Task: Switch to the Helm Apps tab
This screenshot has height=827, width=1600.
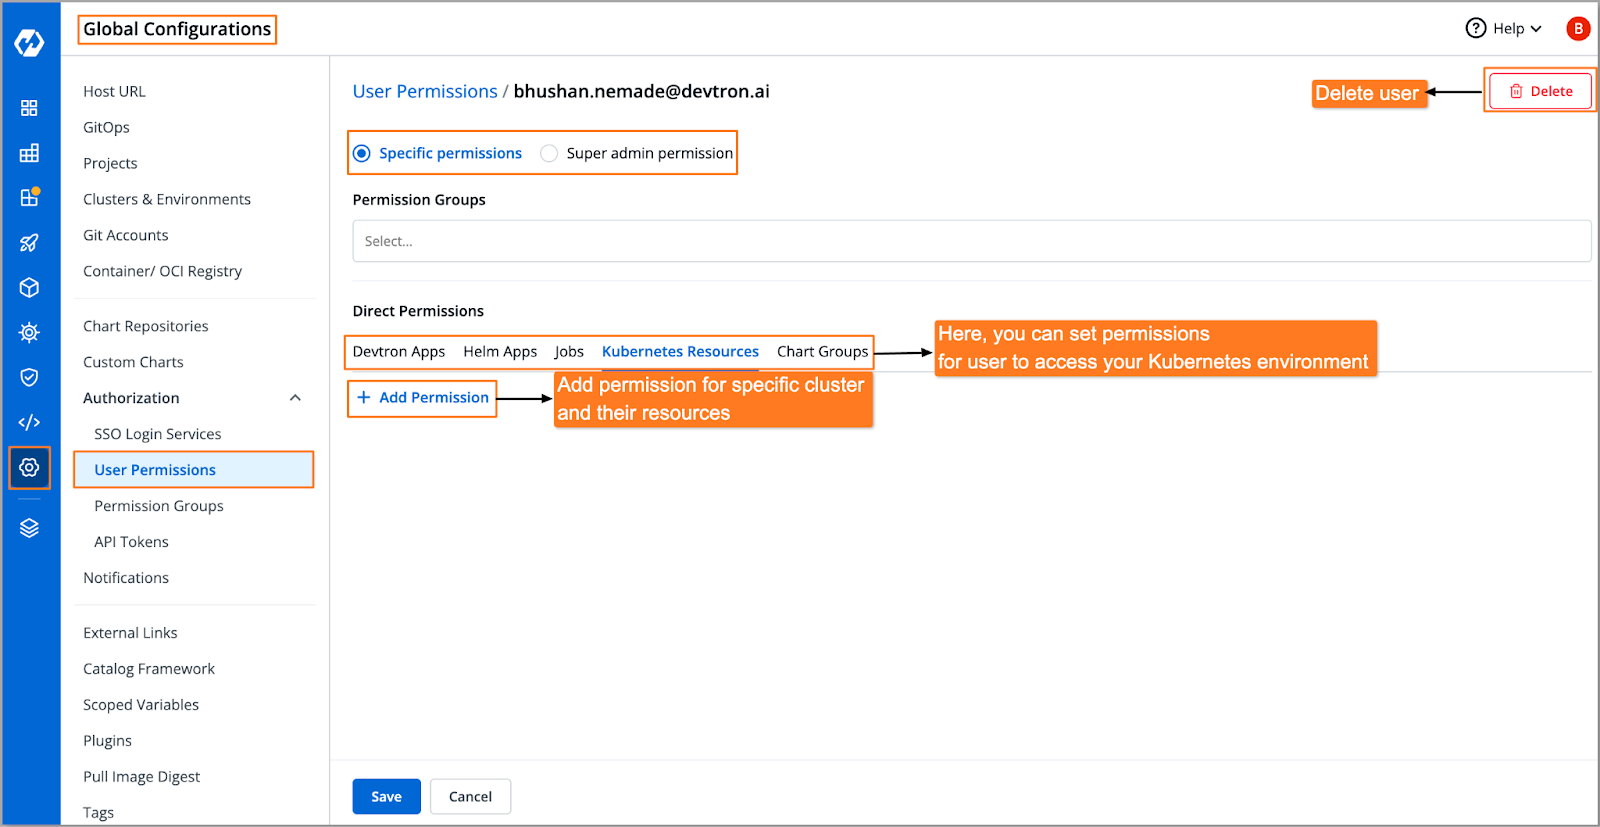Action: click(500, 351)
